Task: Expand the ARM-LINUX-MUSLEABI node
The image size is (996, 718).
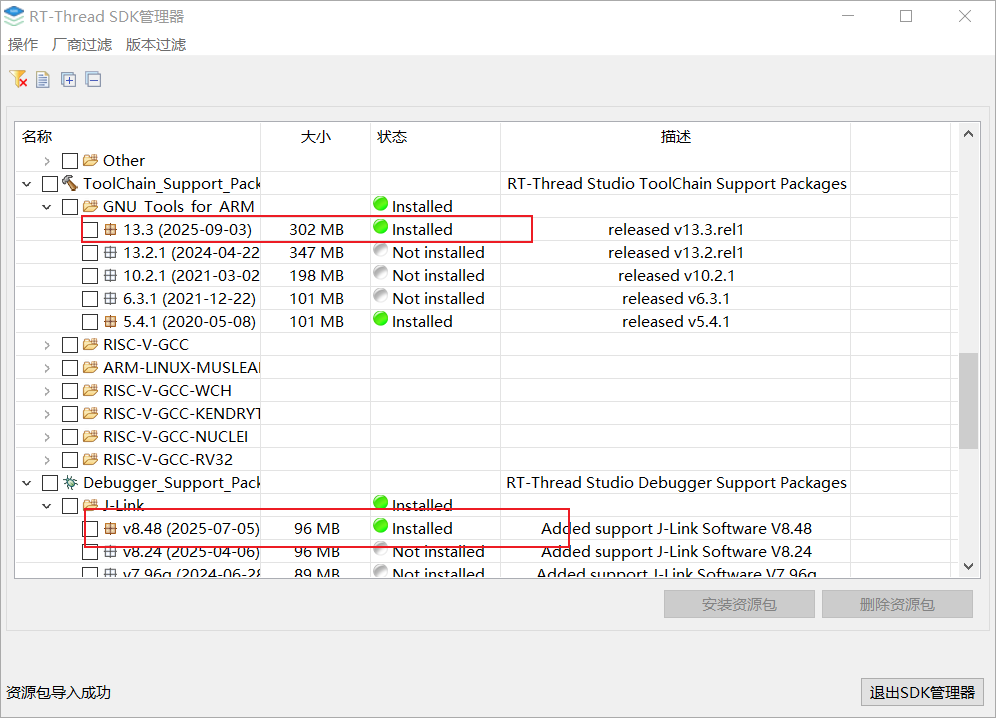Action: [x=46, y=368]
